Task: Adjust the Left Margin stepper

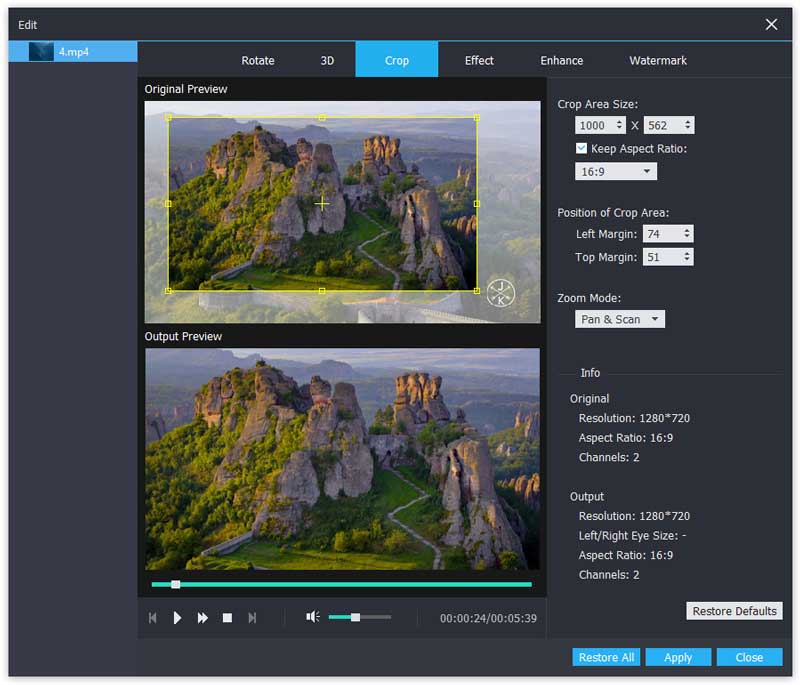Action: pos(687,234)
